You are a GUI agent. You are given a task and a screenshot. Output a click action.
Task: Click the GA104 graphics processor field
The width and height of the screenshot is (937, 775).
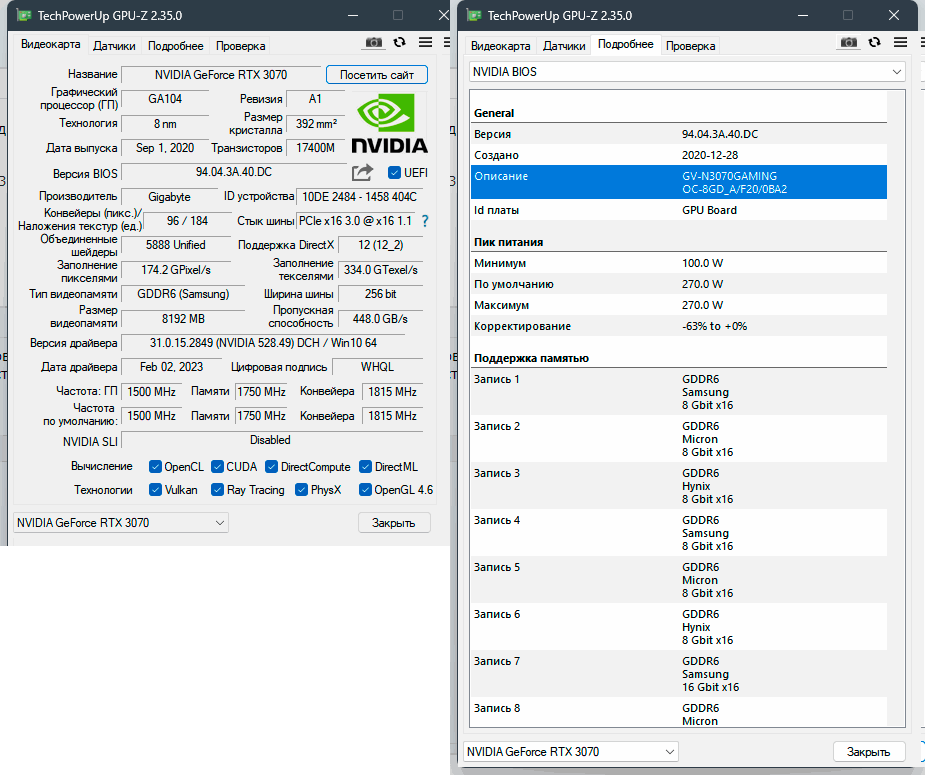coord(165,99)
